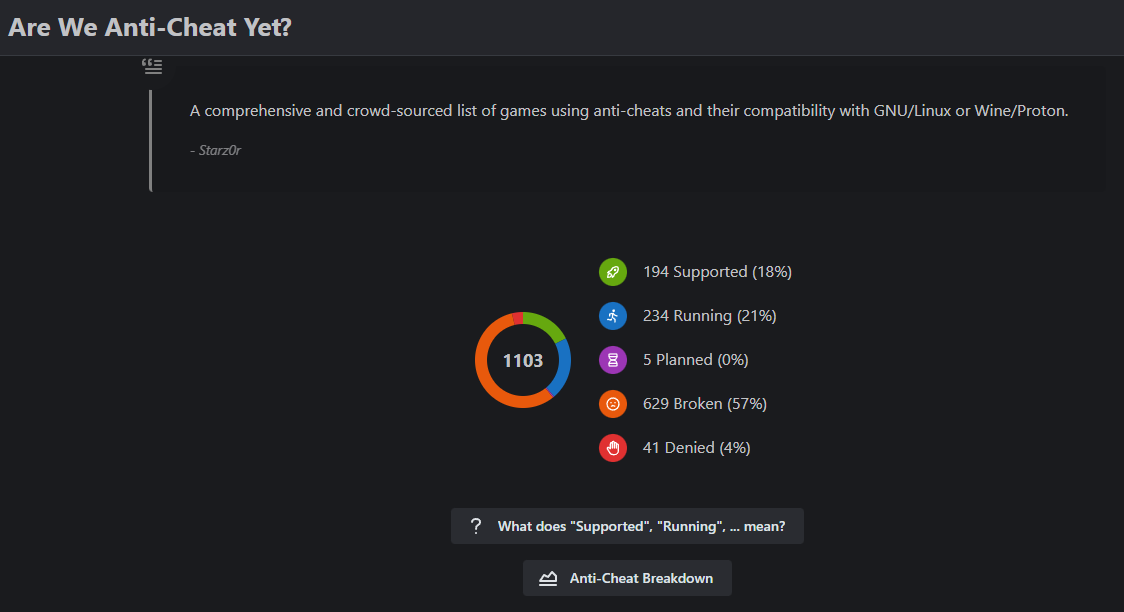This screenshot has height=612, width=1124.
Task: Click the 1103 total in the donut center
Action: (523, 360)
